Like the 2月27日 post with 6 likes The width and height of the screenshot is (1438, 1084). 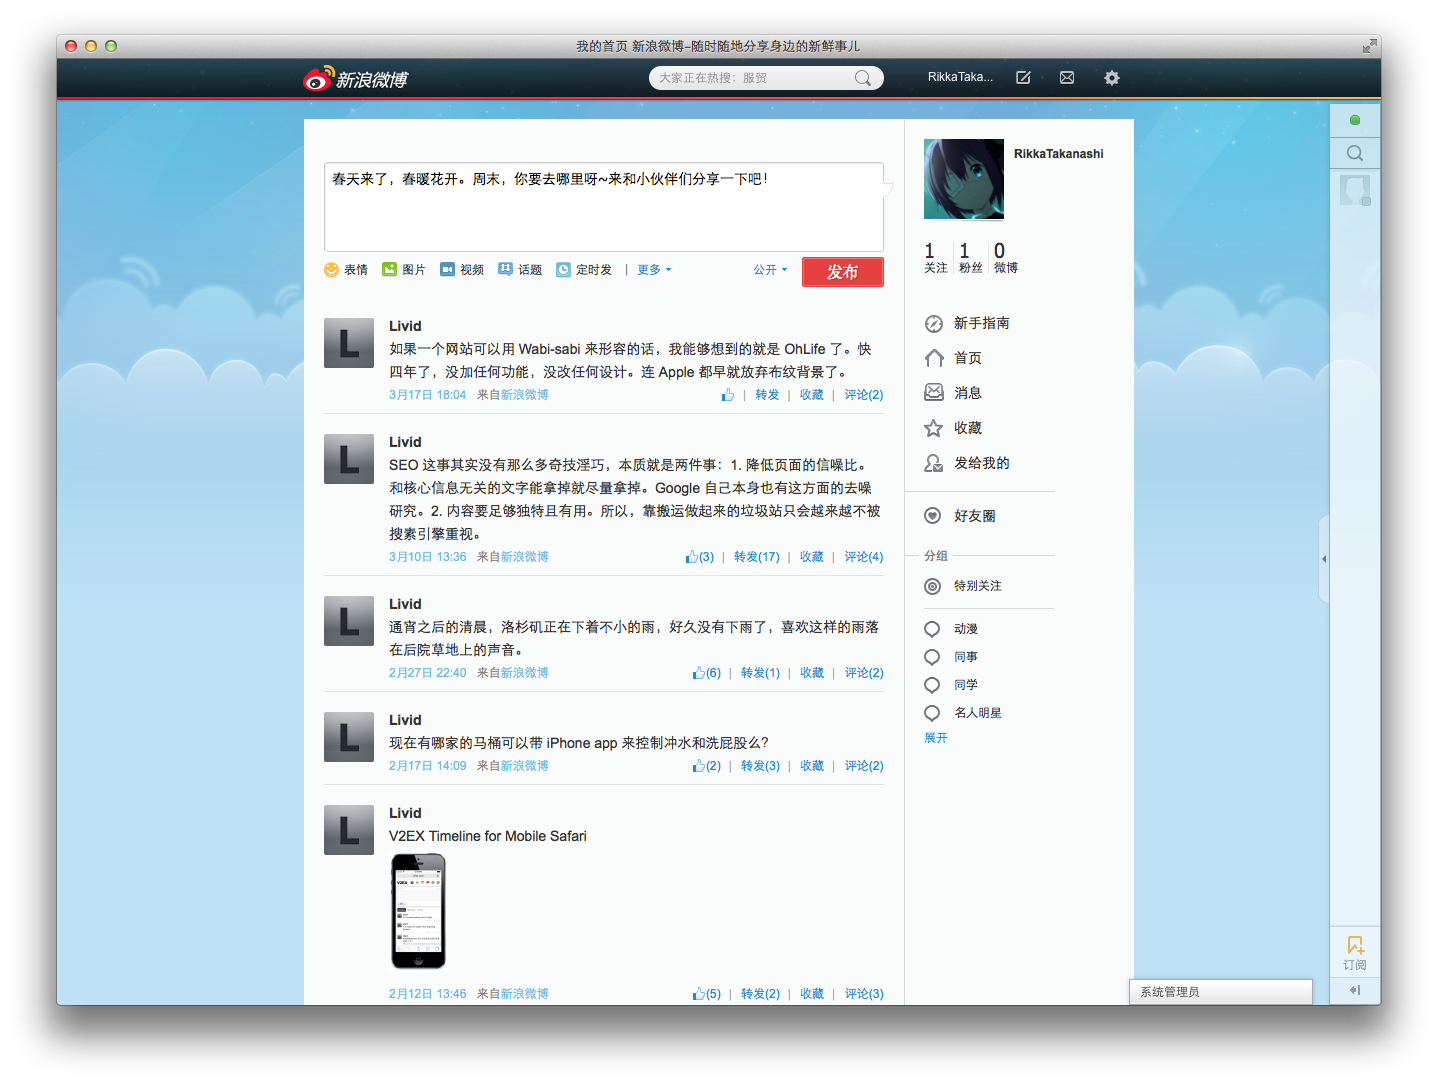click(x=707, y=673)
